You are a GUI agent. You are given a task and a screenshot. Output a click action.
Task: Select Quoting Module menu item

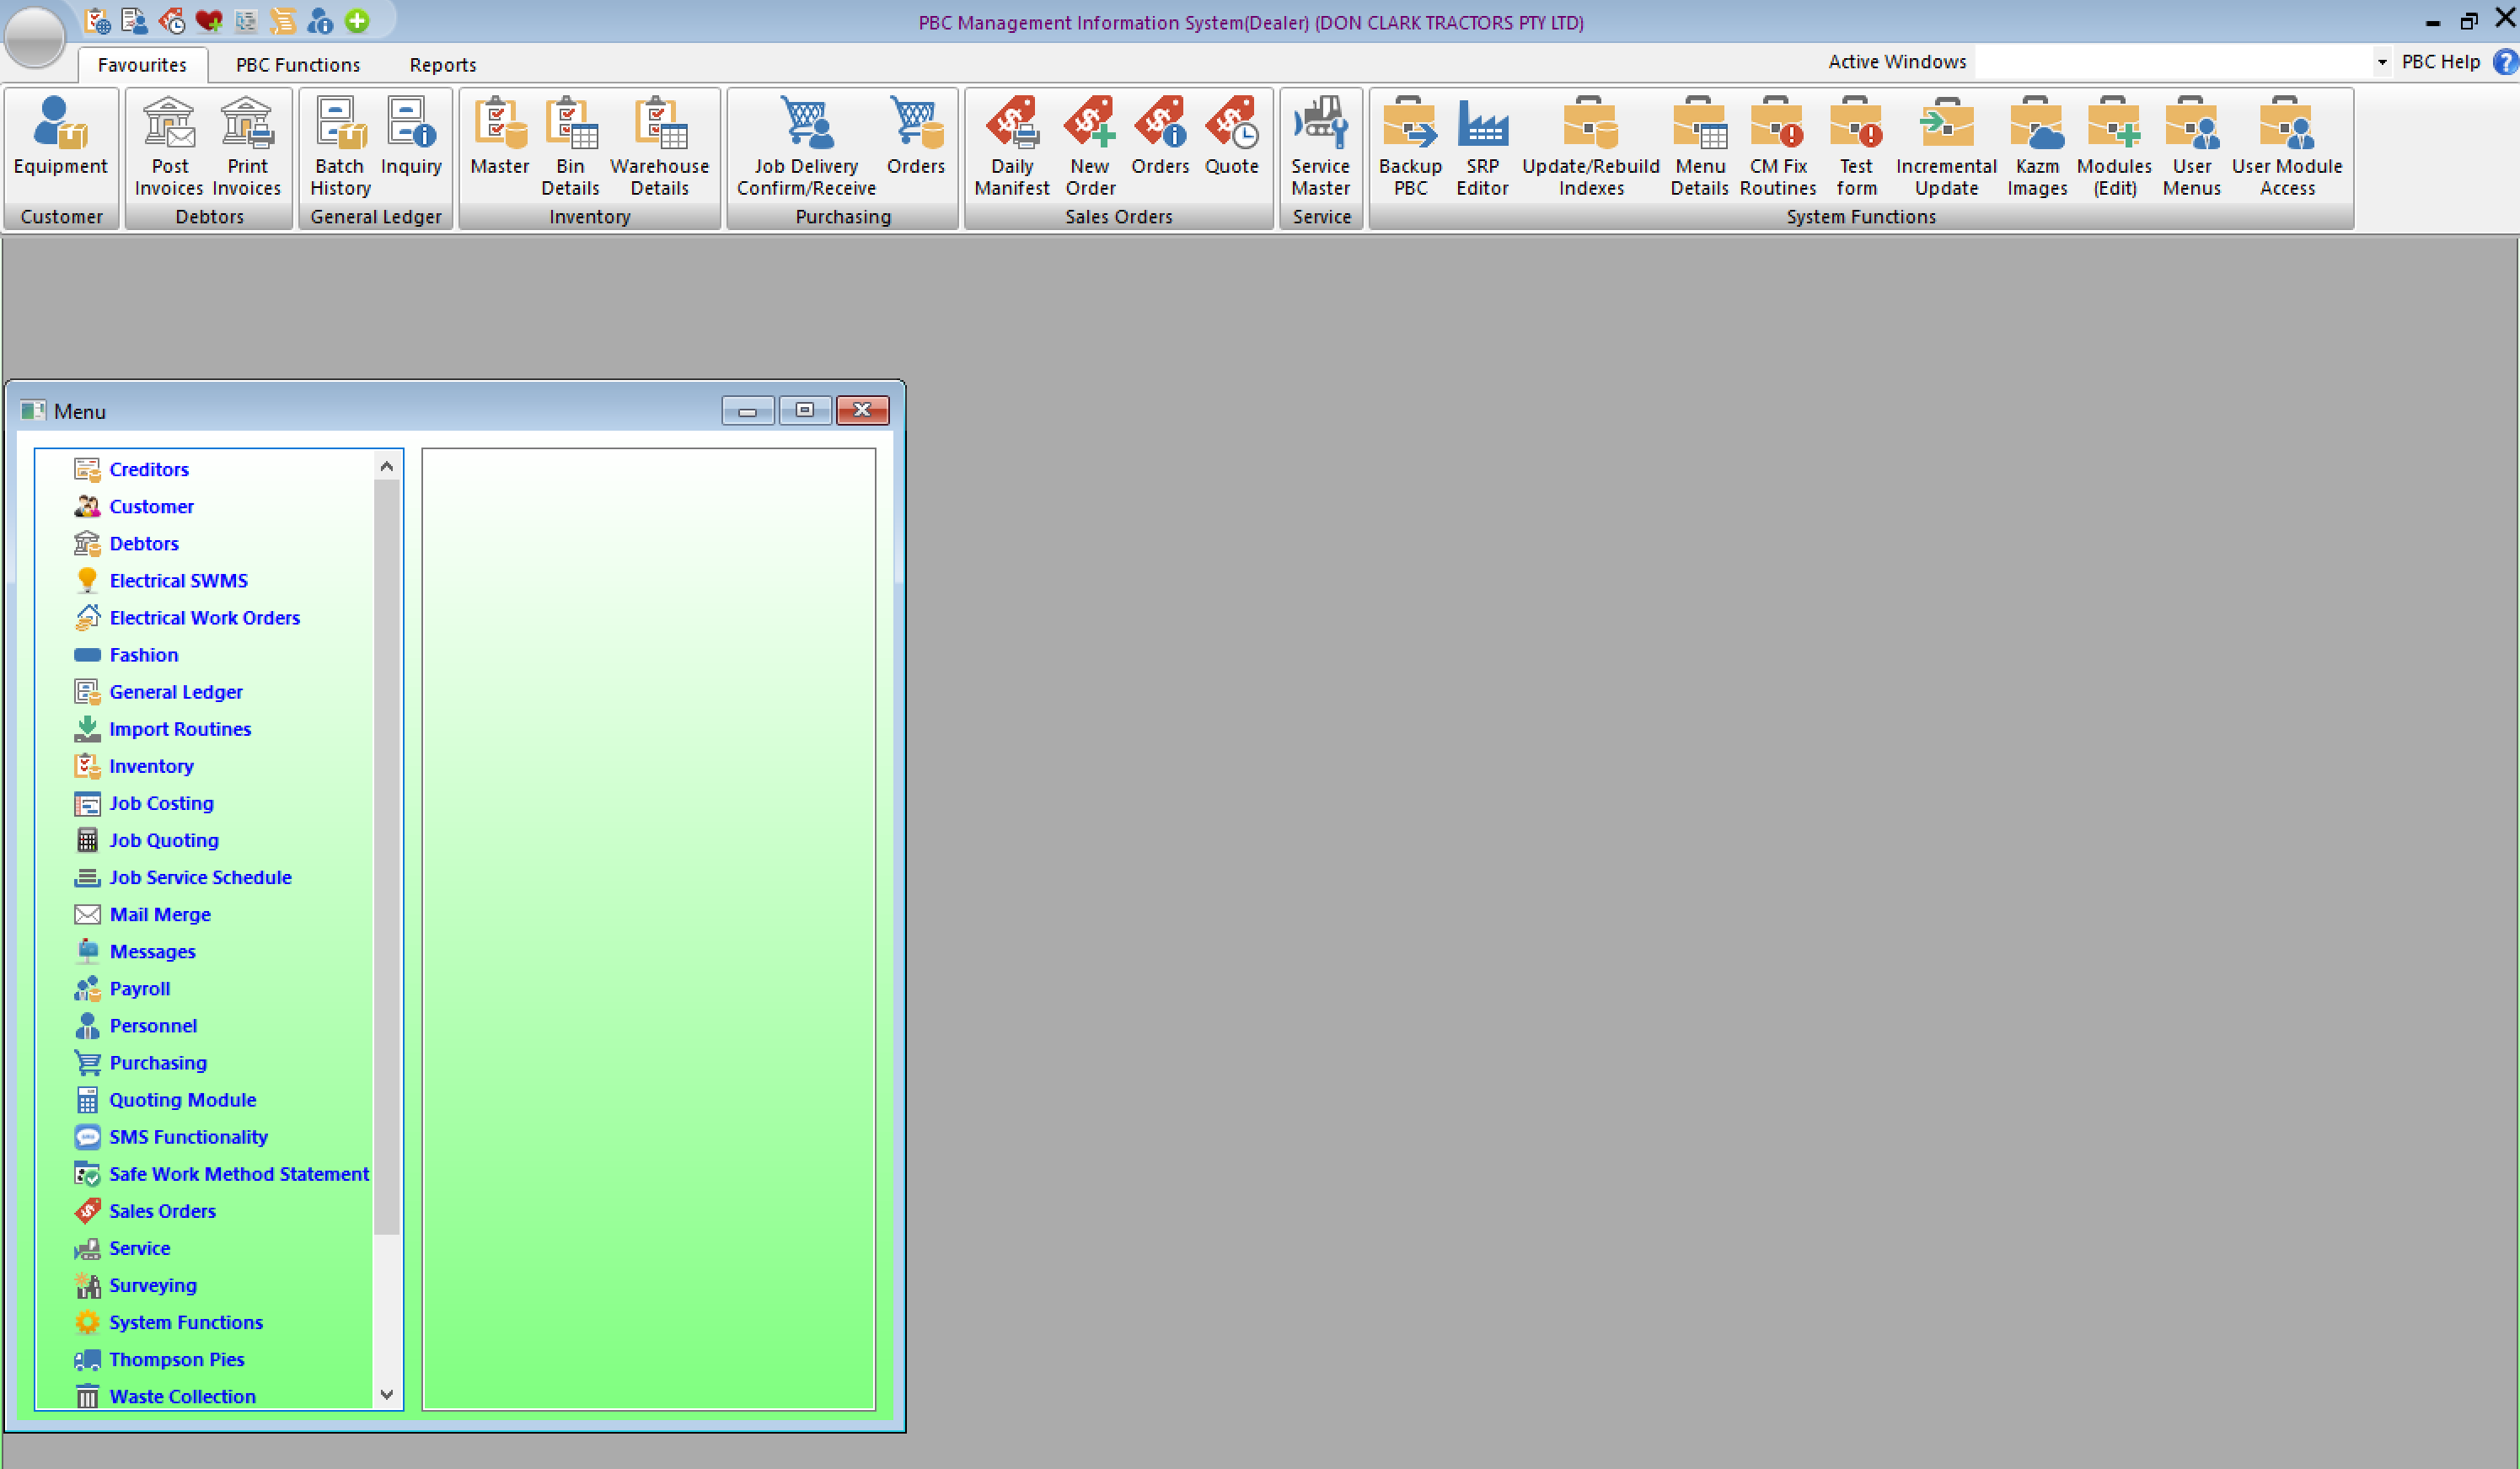click(x=182, y=1100)
